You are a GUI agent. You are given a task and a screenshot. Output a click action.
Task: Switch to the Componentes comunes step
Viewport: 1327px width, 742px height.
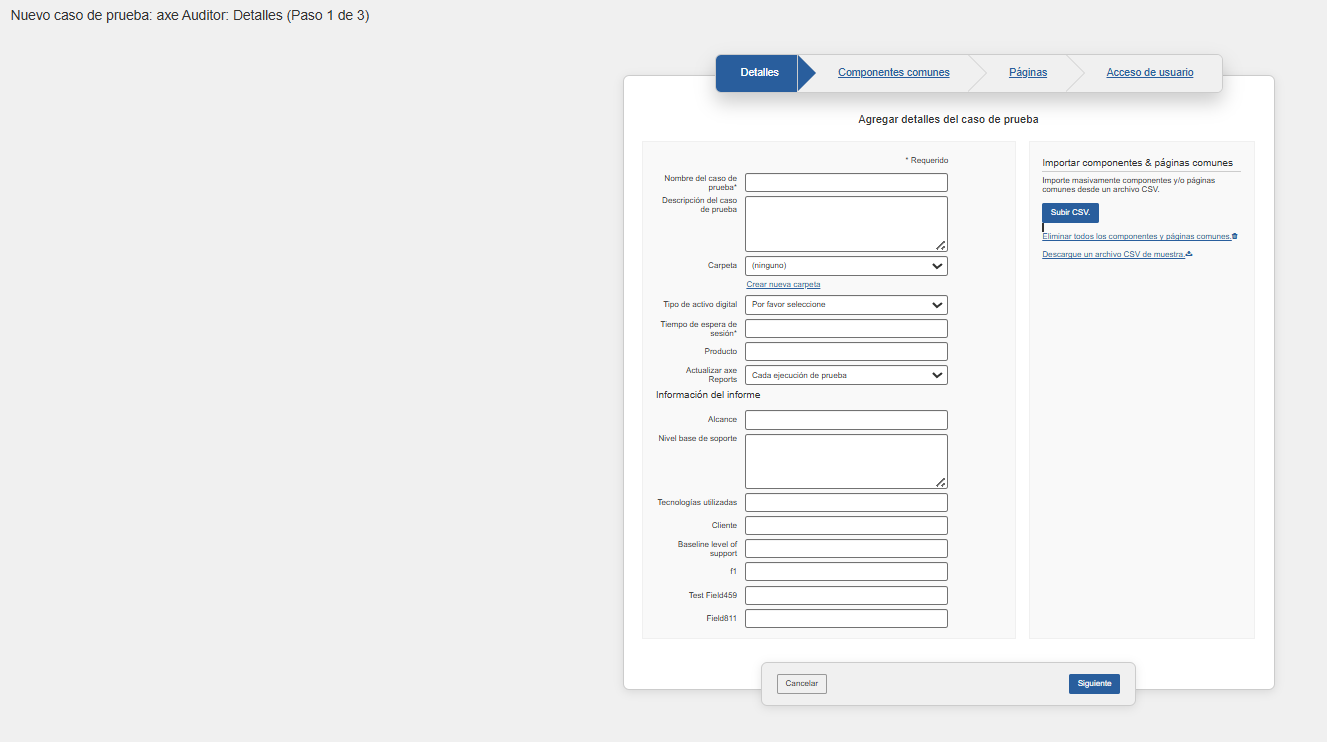click(x=893, y=73)
